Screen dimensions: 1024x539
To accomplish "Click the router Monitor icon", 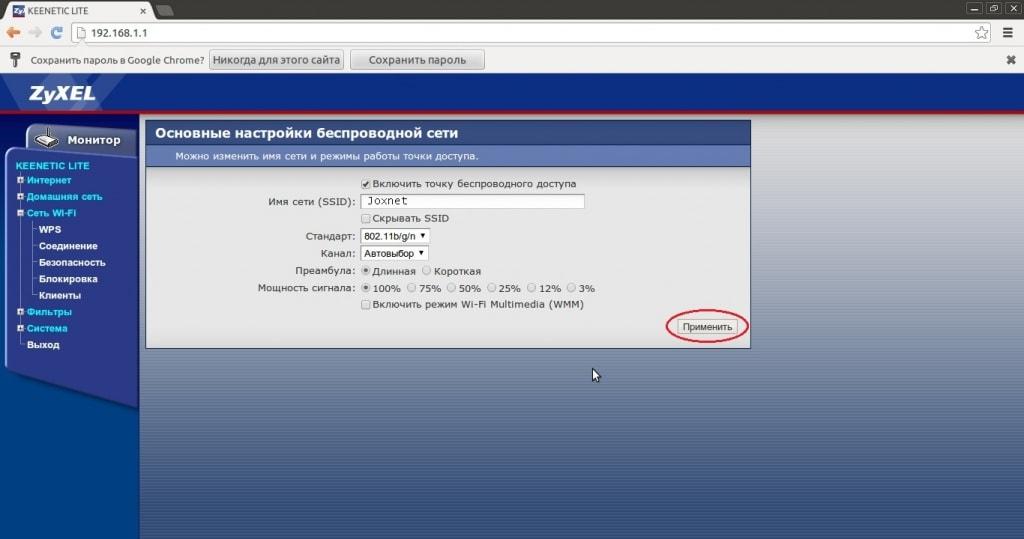I will point(46,139).
